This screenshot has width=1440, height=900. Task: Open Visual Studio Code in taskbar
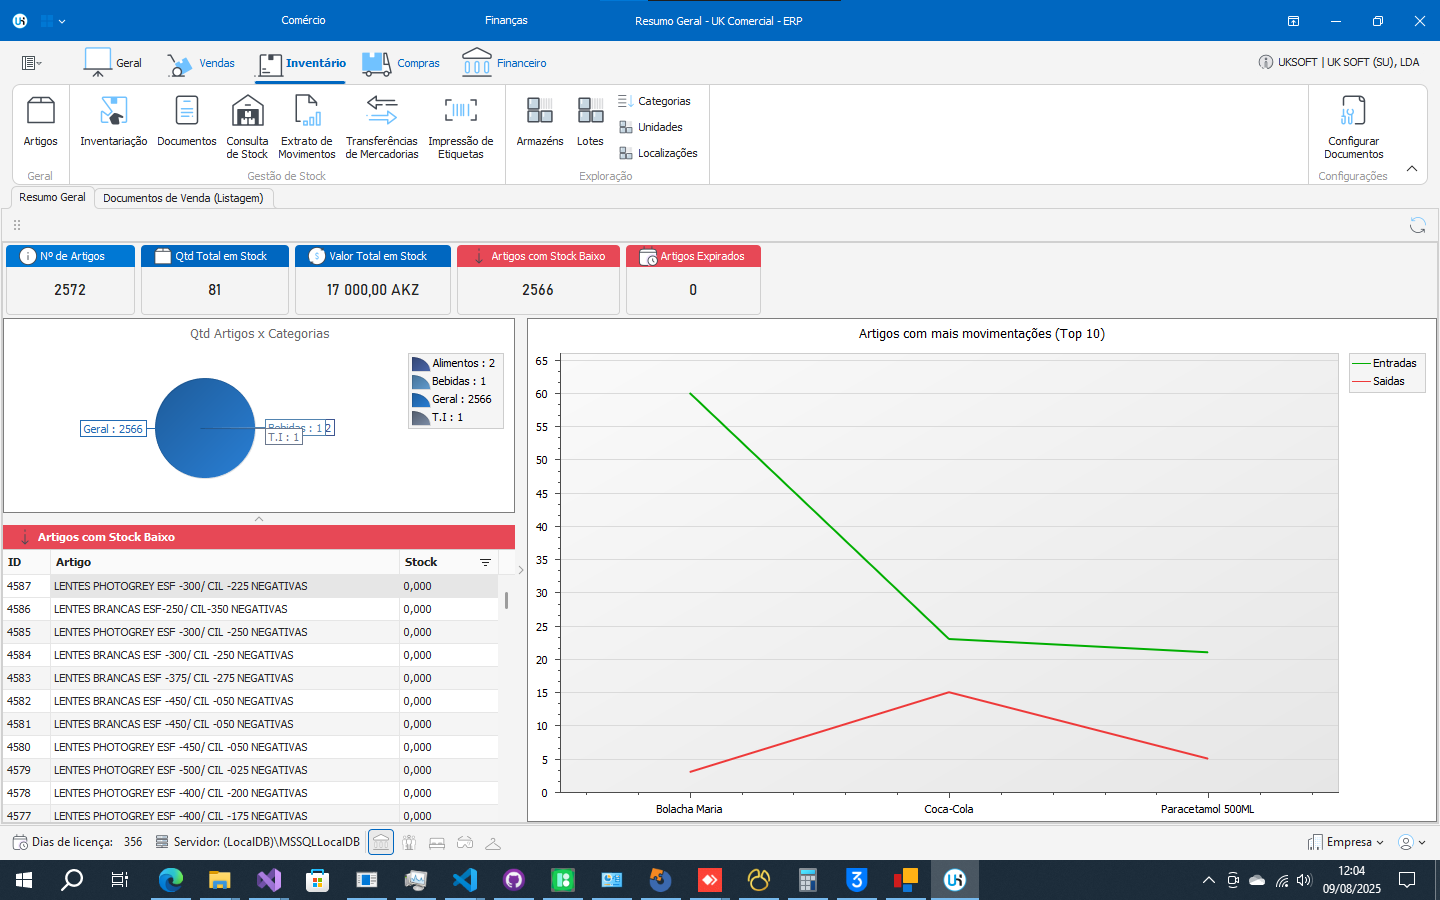tap(464, 880)
